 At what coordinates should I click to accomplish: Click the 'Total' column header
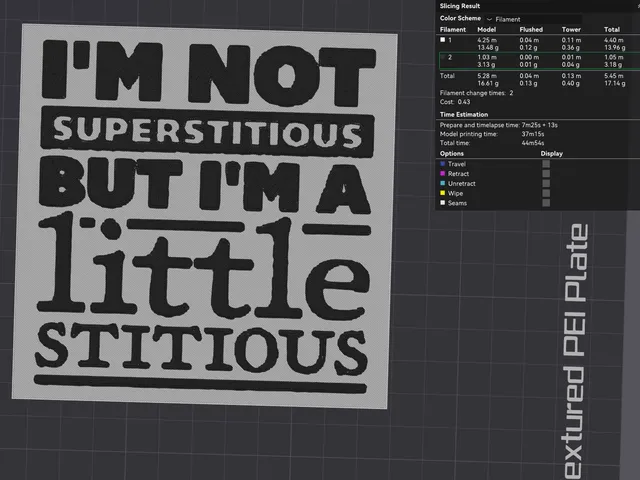coord(612,29)
